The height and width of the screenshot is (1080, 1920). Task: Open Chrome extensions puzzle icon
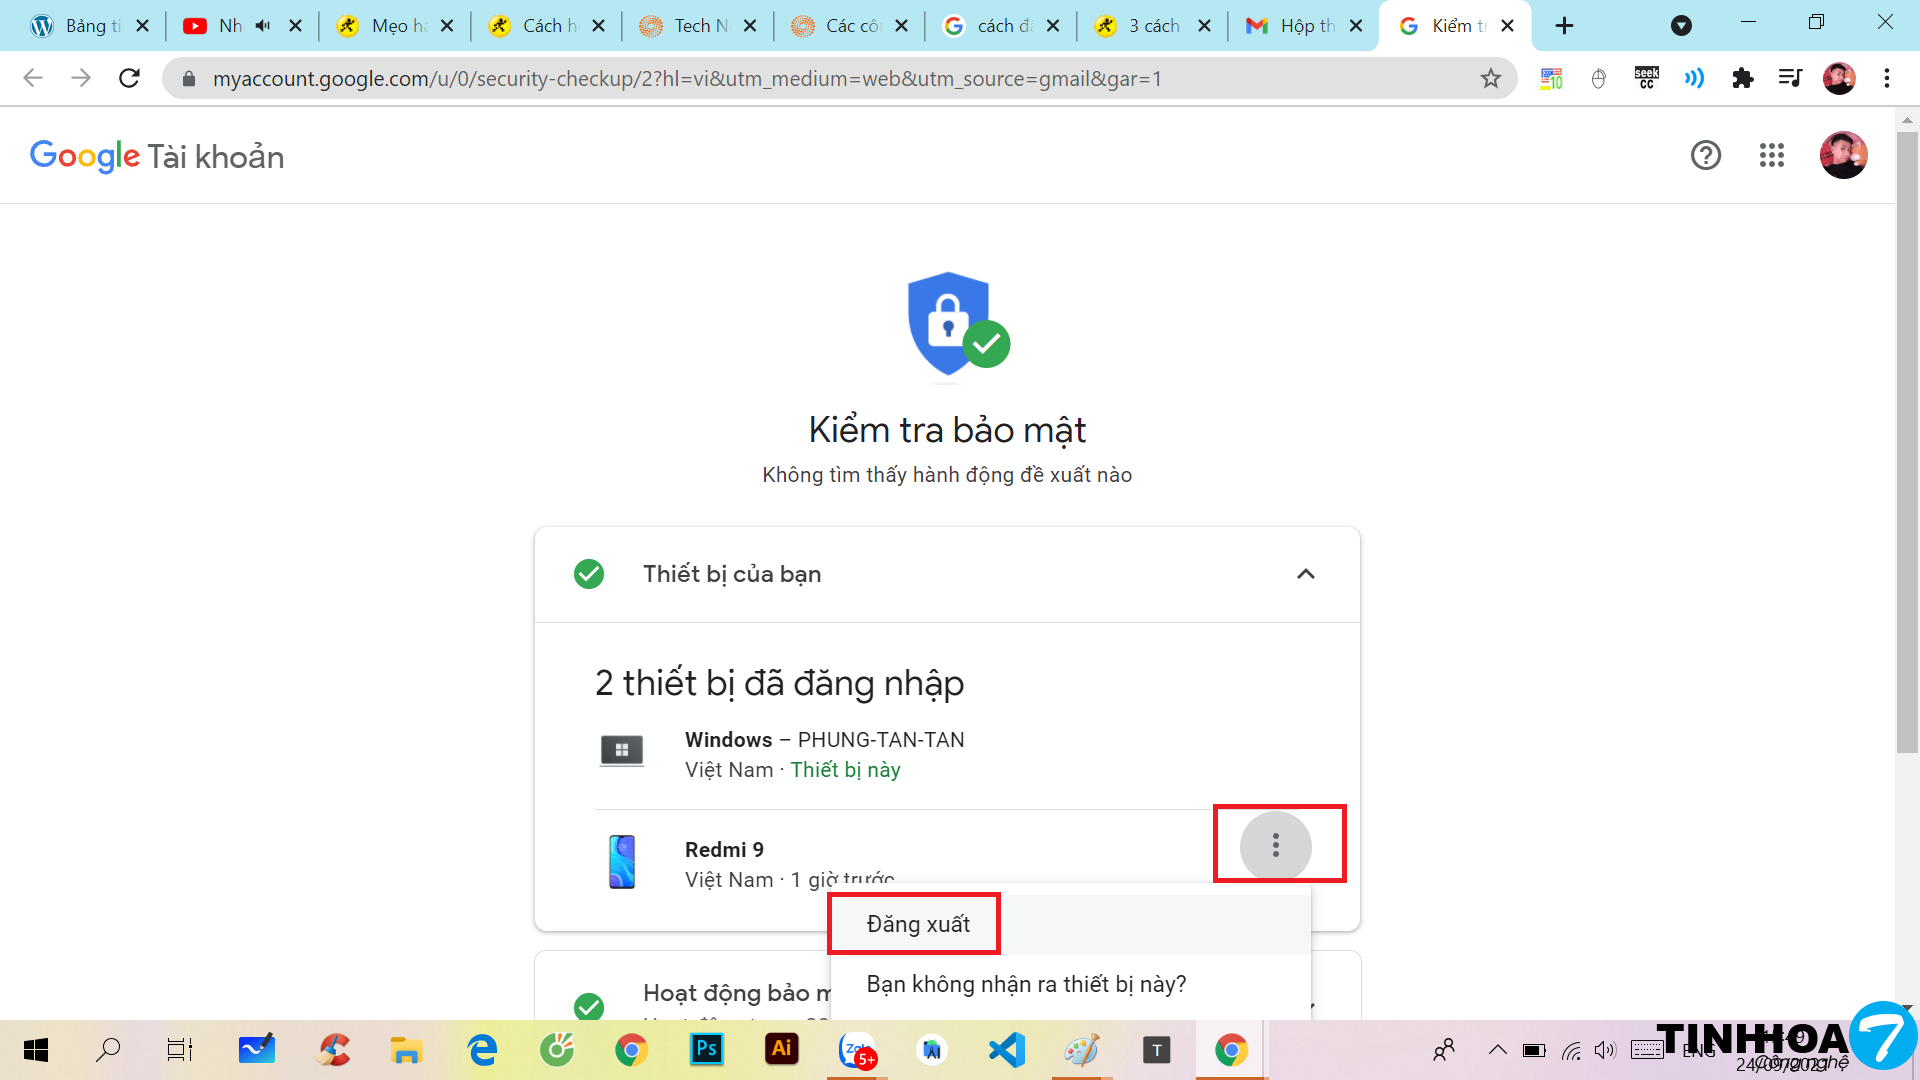[1742, 78]
